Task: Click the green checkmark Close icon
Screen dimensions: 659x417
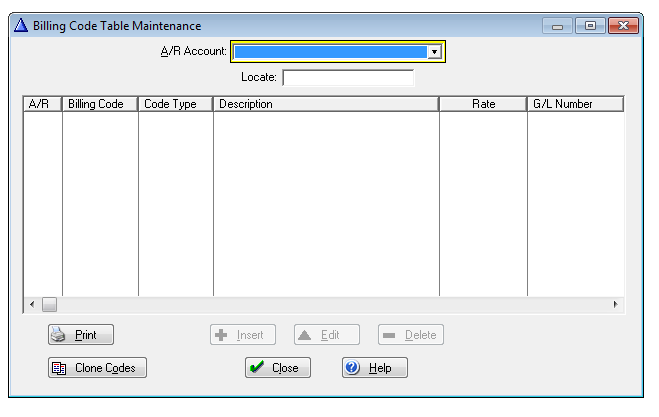Action: tap(257, 368)
